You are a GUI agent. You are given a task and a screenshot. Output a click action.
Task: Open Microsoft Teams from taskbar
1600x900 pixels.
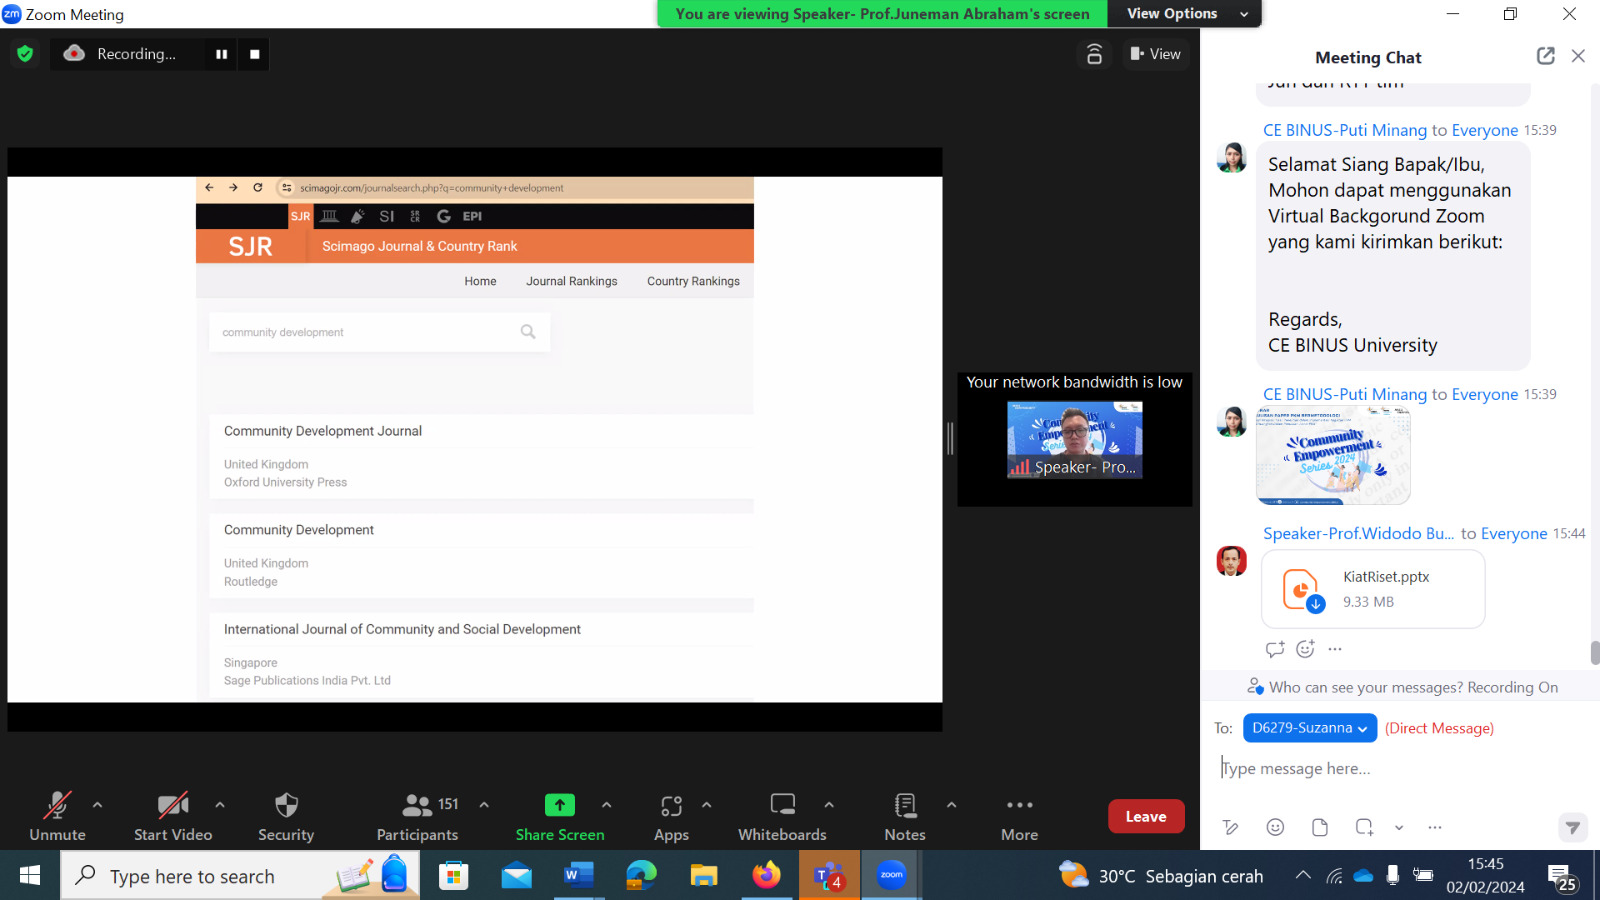point(829,876)
